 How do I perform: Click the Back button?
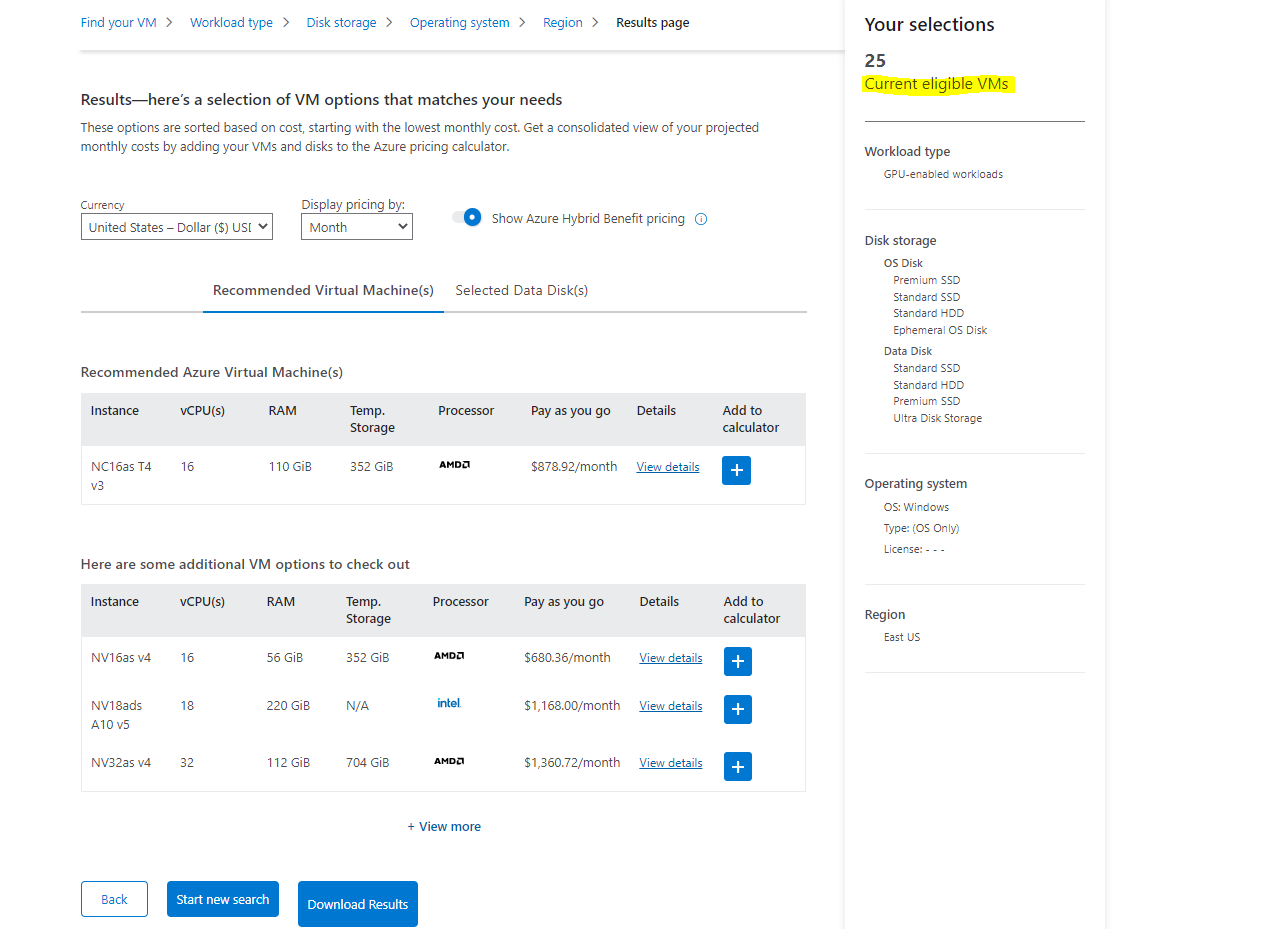(114, 899)
